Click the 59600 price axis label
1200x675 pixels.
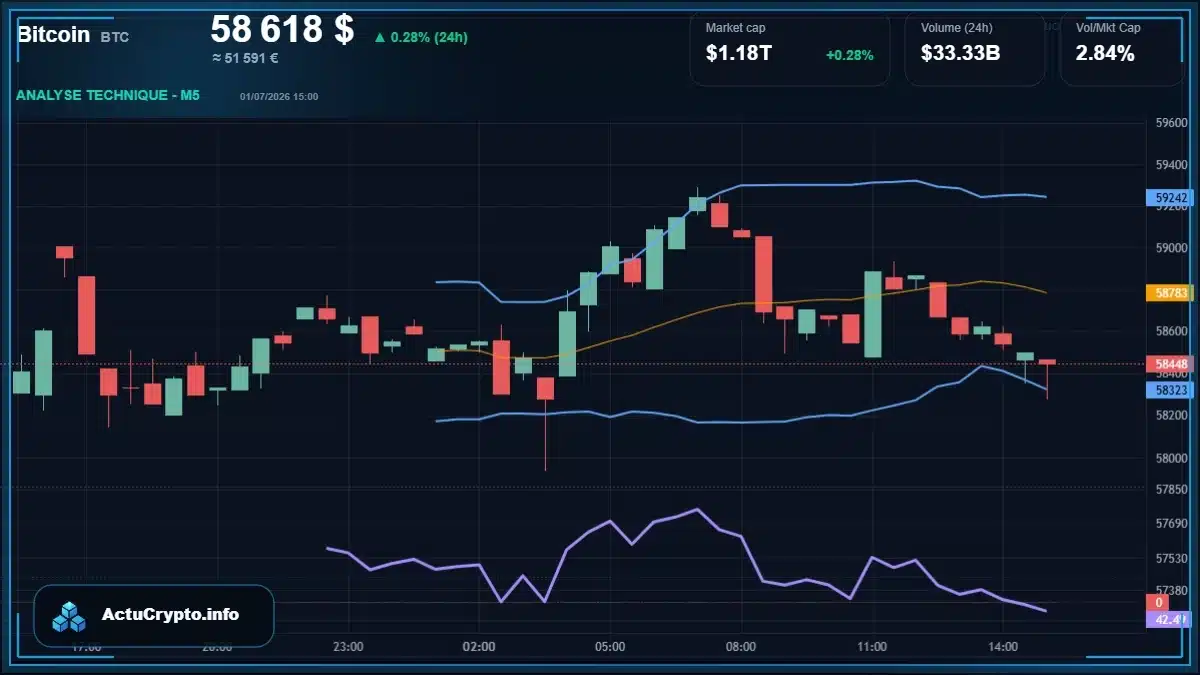coord(1170,123)
